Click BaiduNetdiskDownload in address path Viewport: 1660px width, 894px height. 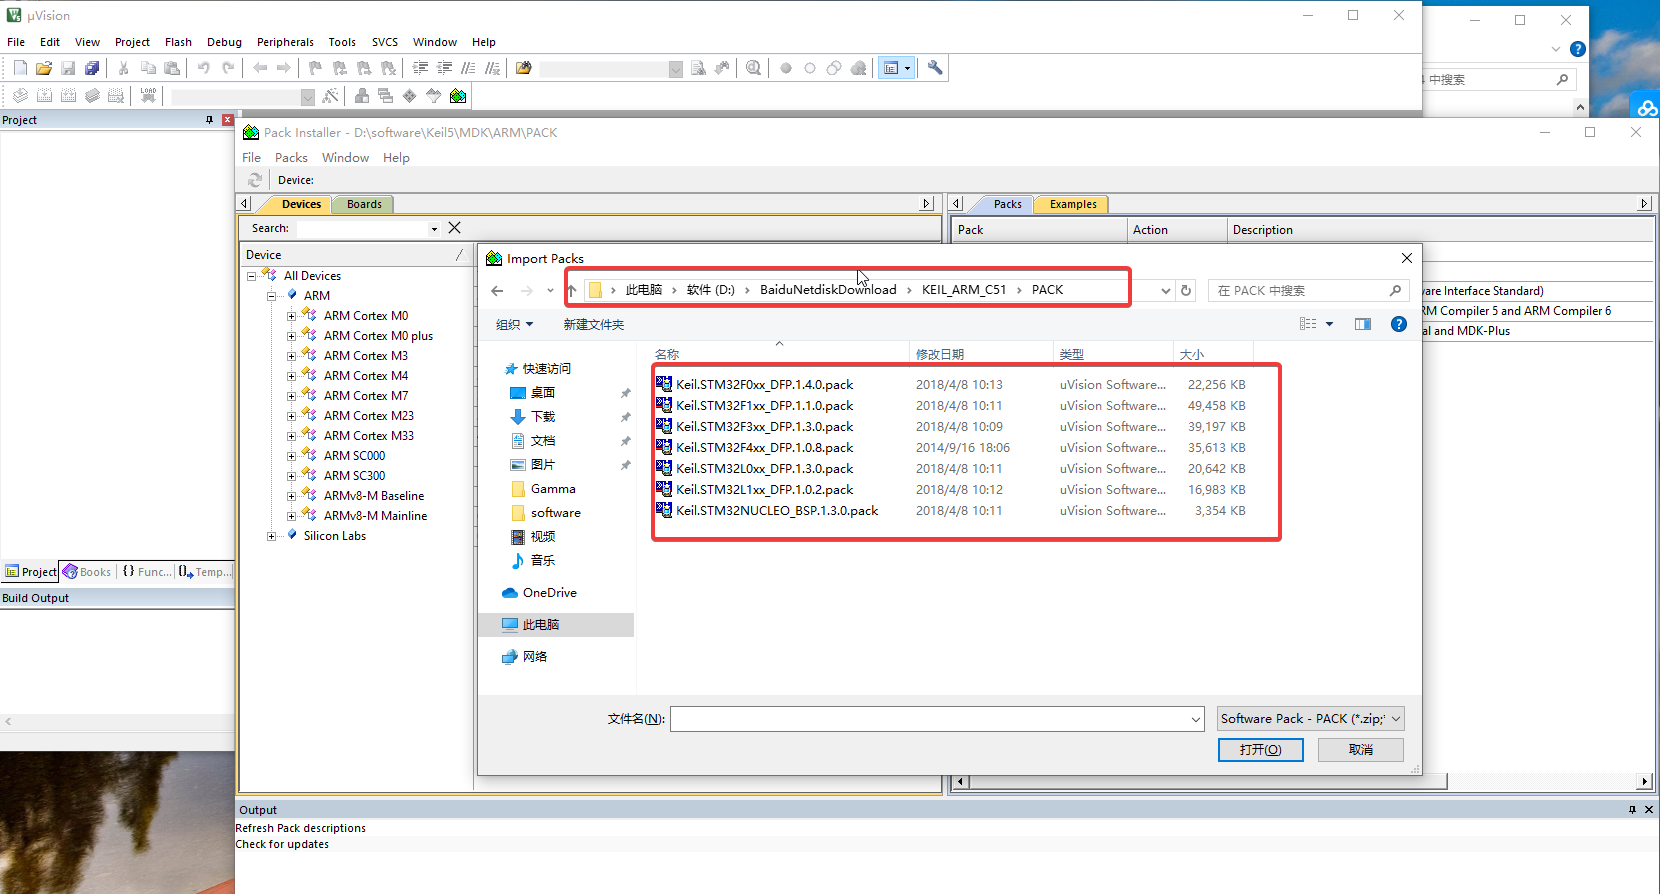[x=828, y=290]
